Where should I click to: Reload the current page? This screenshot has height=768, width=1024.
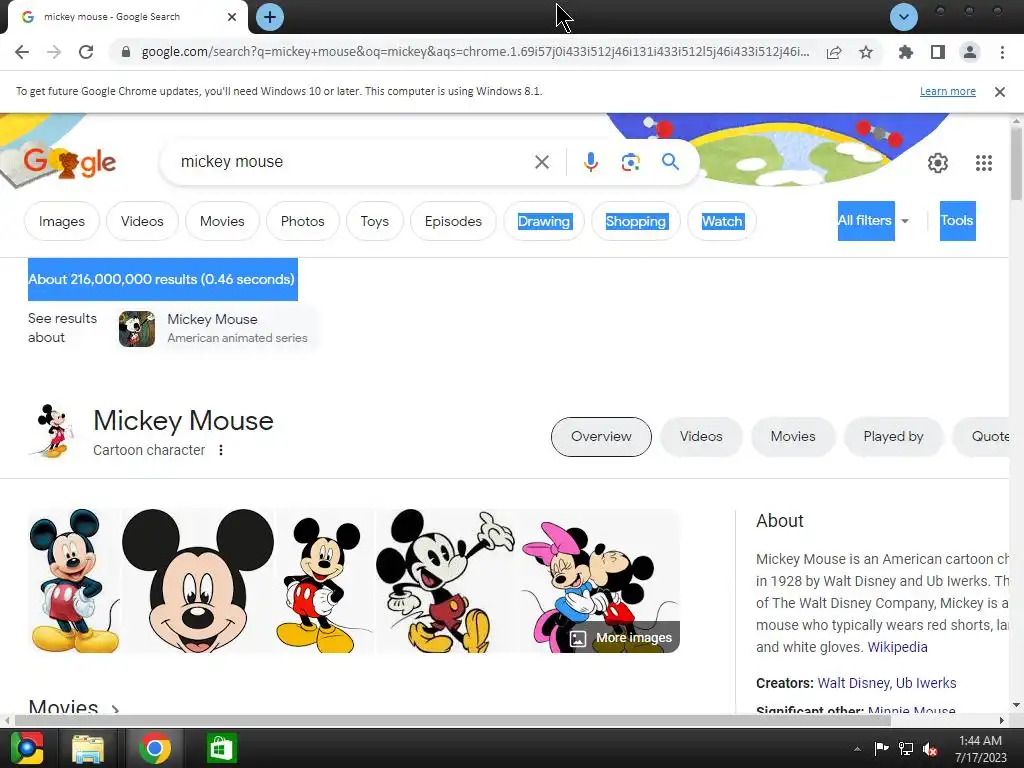tap(86, 52)
